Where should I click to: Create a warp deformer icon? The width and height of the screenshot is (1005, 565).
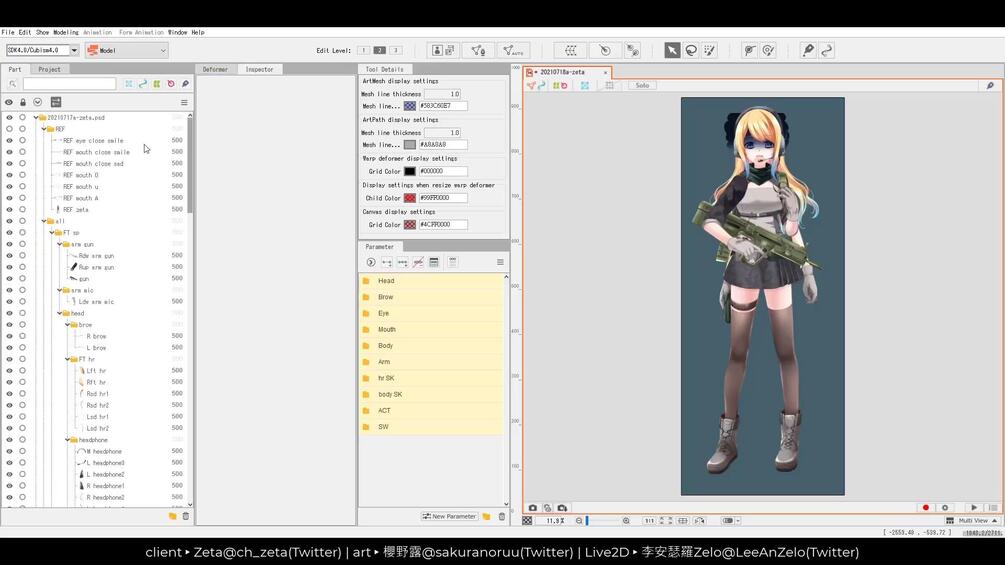pos(570,50)
